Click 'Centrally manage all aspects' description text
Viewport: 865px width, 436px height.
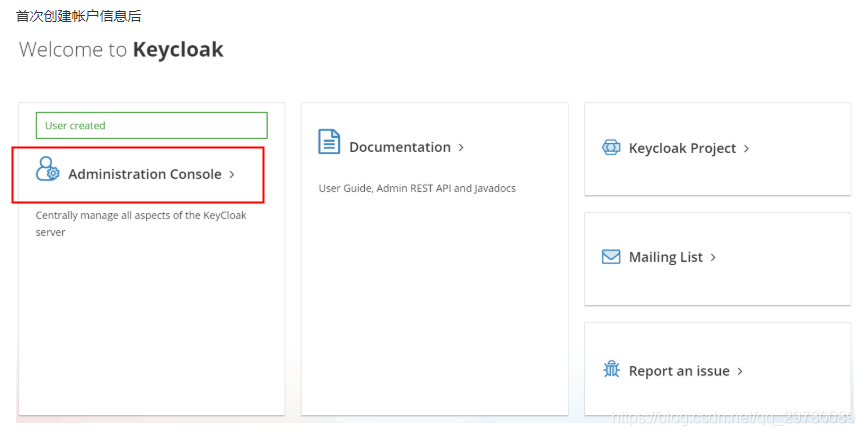141,224
